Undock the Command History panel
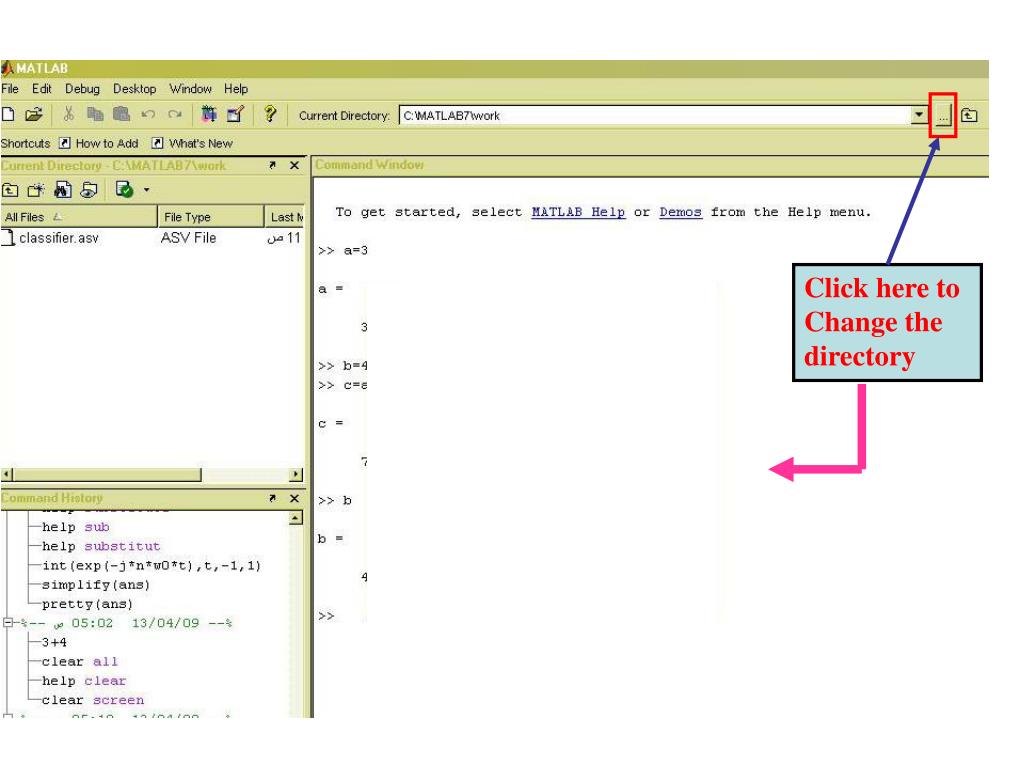The height and width of the screenshot is (768, 1024). (x=272, y=498)
